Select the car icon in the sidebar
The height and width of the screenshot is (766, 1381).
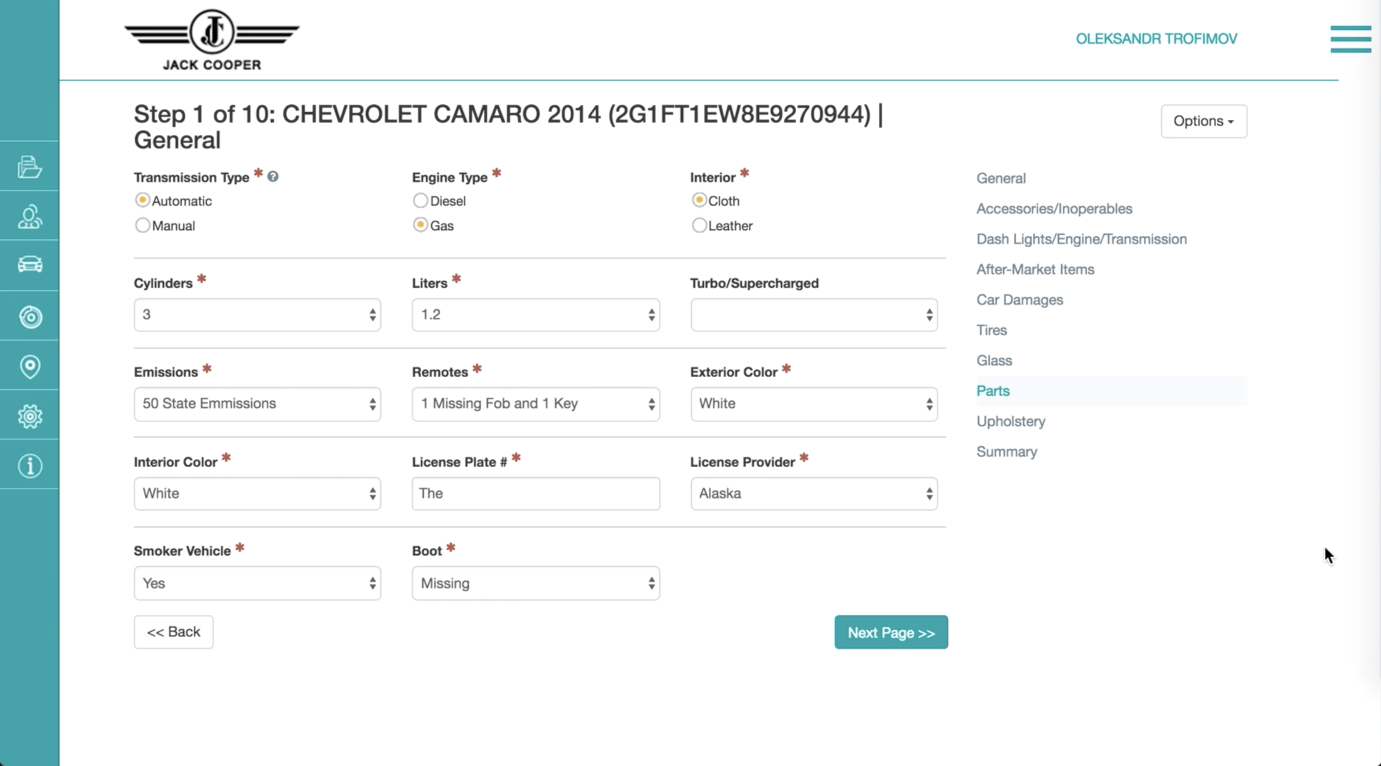[29, 265]
